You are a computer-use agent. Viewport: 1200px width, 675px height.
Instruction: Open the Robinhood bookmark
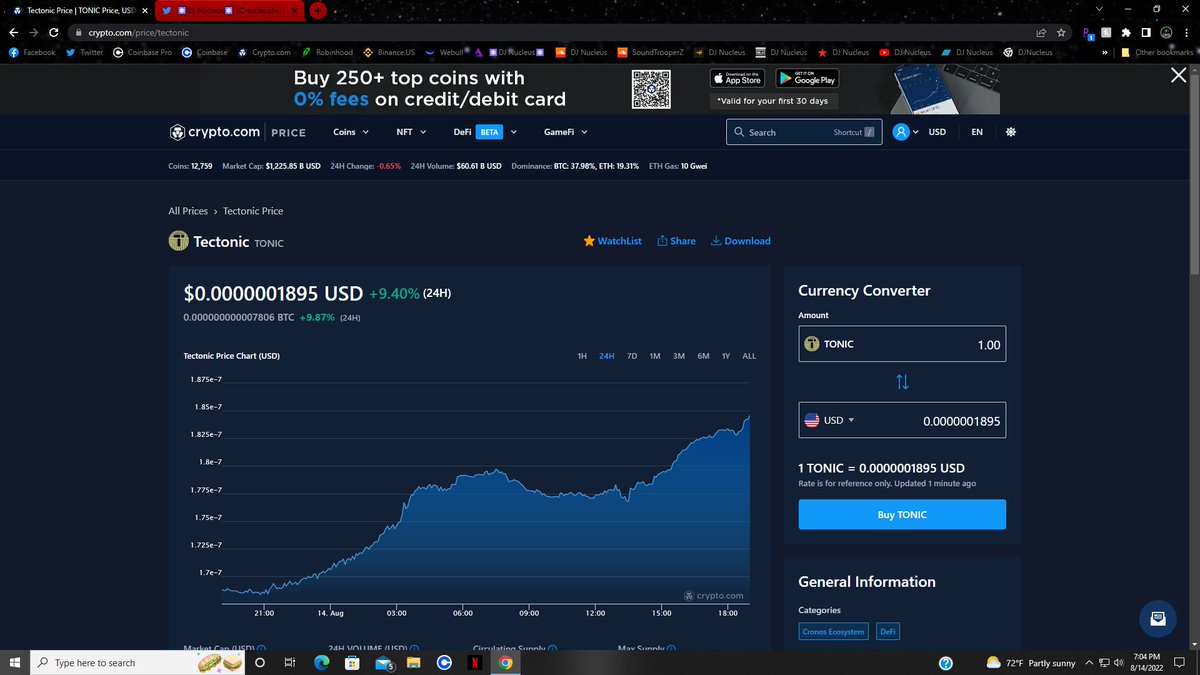327,52
